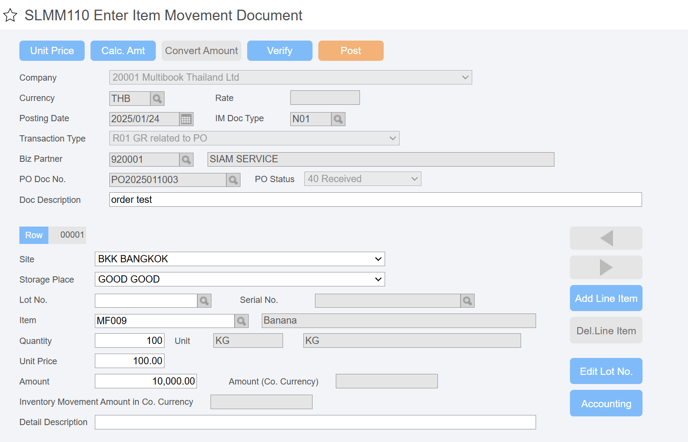Viewport: 688px width, 442px height.
Task: Search IM Doc Type lookup icon
Action: [338, 119]
